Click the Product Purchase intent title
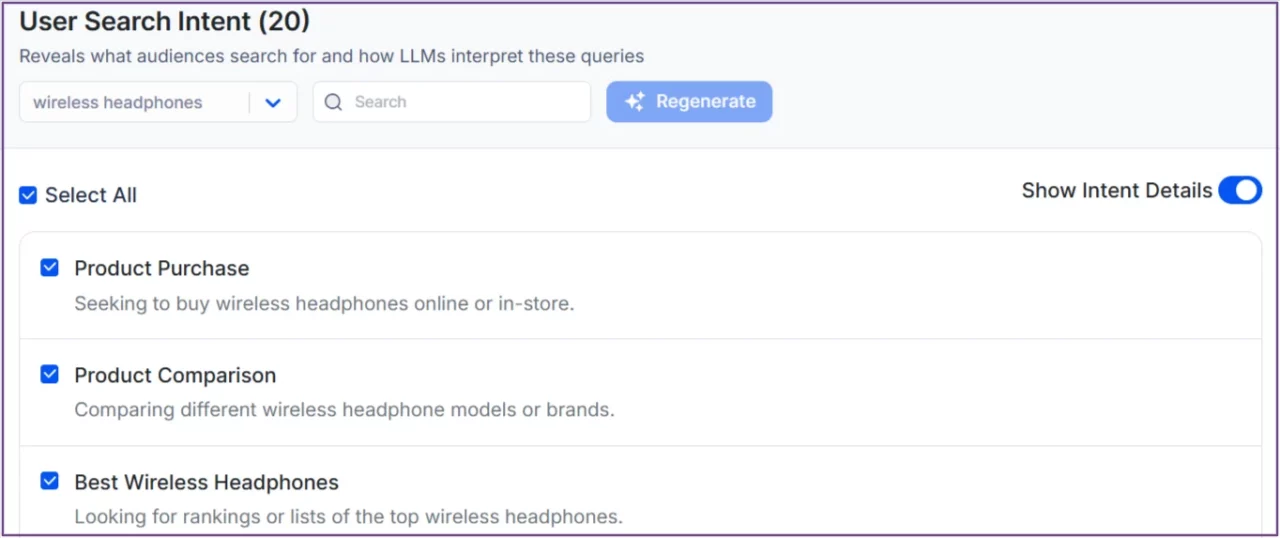1280x538 pixels. click(162, 268)
